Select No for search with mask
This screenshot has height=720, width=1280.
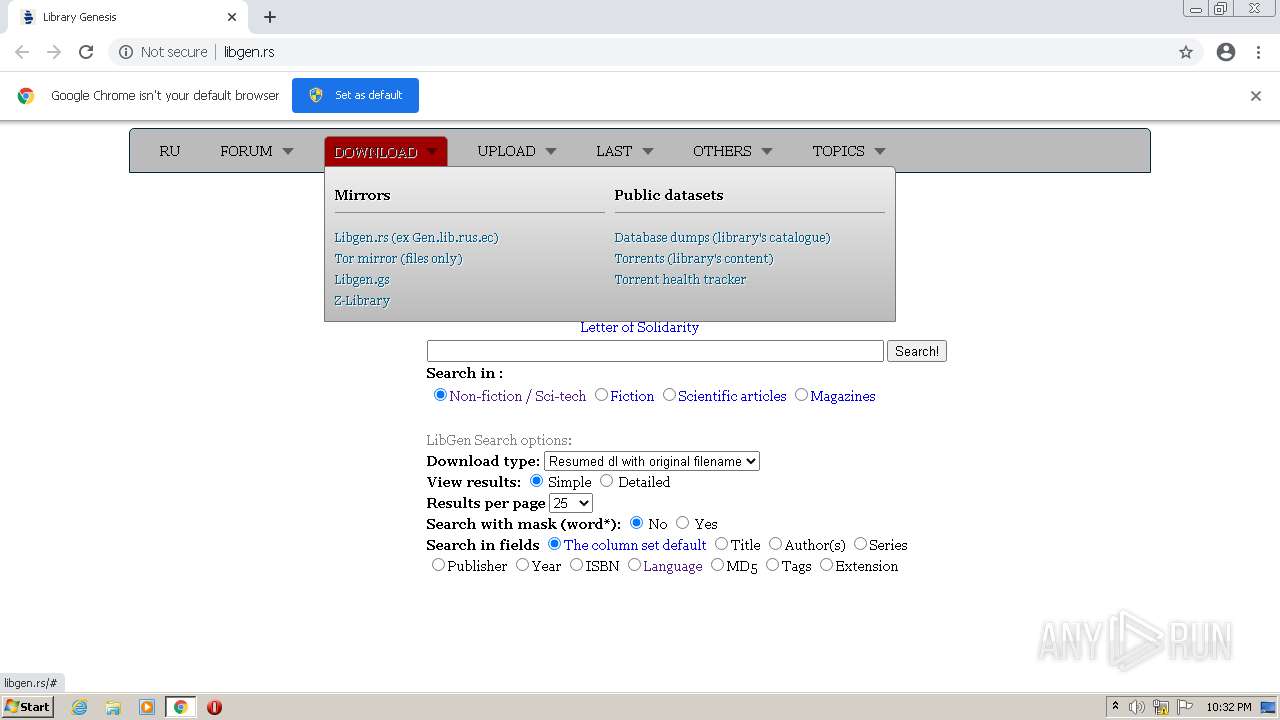coord(637,523)
